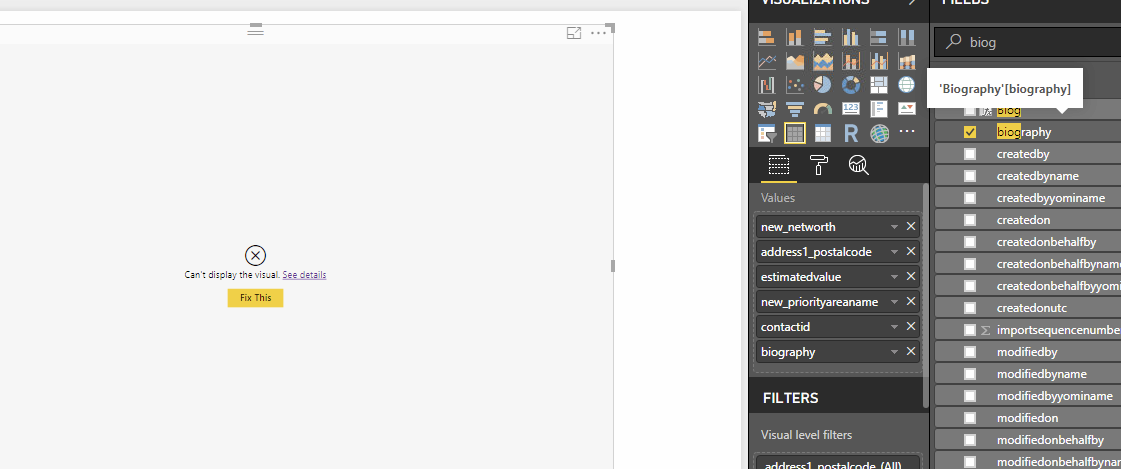Open dropdown arrow for estimatedvalue value
1121x469 pixels.
pyautogui.click(x=894, y=277)
